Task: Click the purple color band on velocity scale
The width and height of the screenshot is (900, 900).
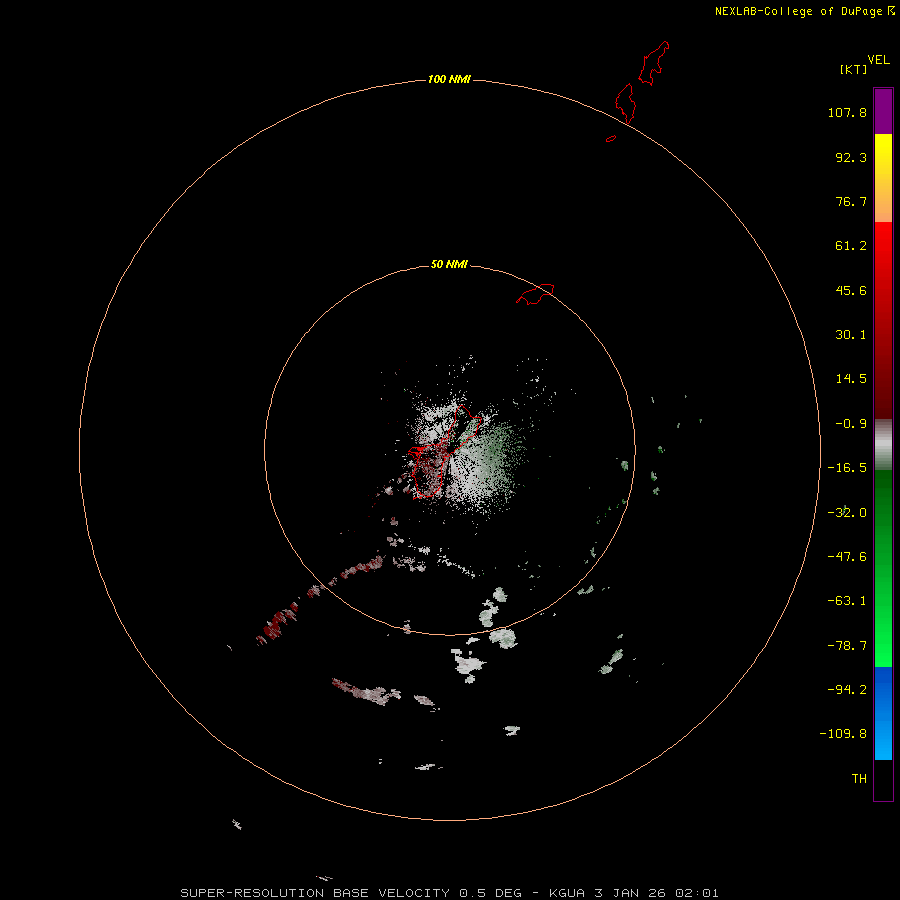Action: 883,111
